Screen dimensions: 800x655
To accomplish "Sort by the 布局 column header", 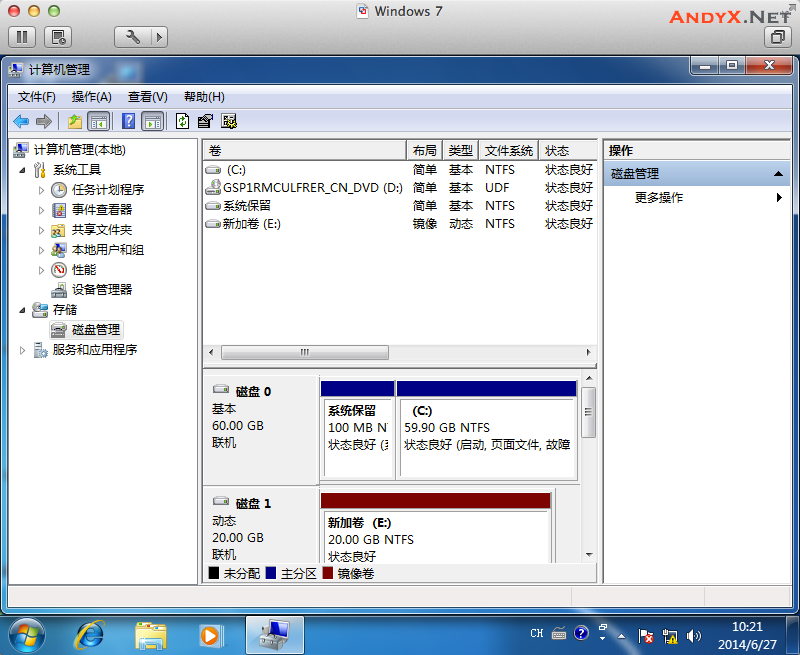I will point(424,150).
